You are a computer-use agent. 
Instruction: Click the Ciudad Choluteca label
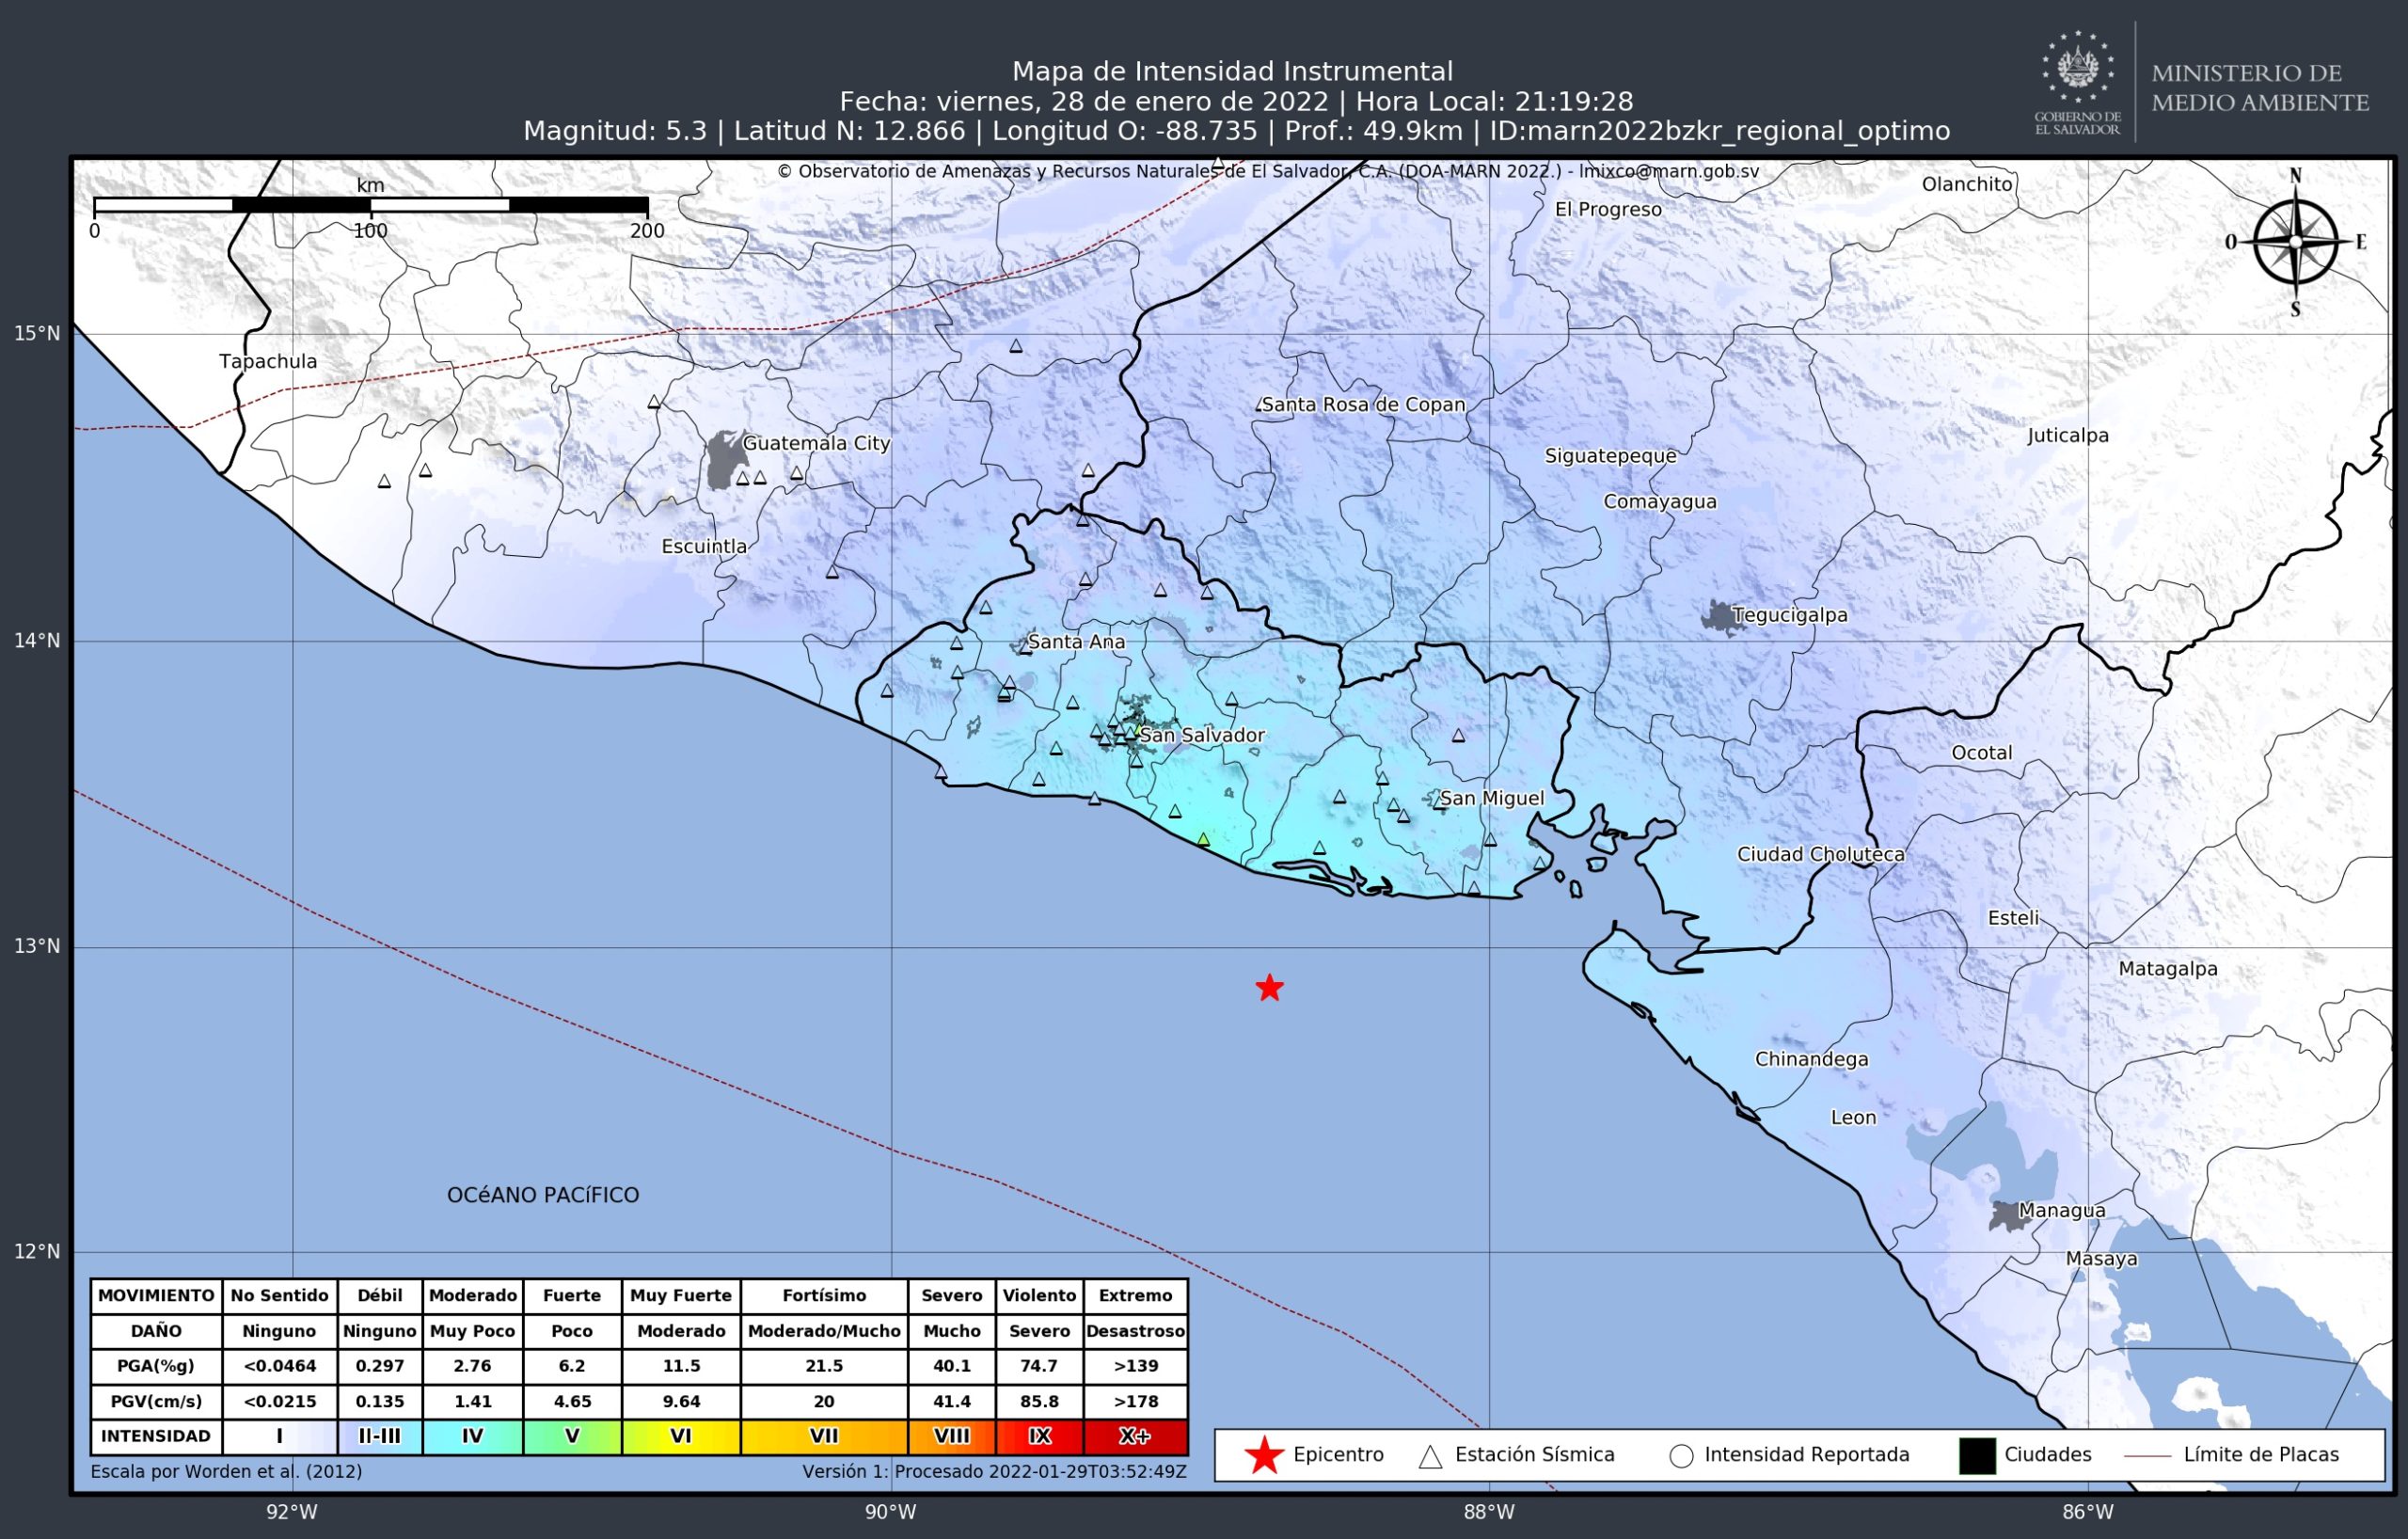[x=1821, y=854]
